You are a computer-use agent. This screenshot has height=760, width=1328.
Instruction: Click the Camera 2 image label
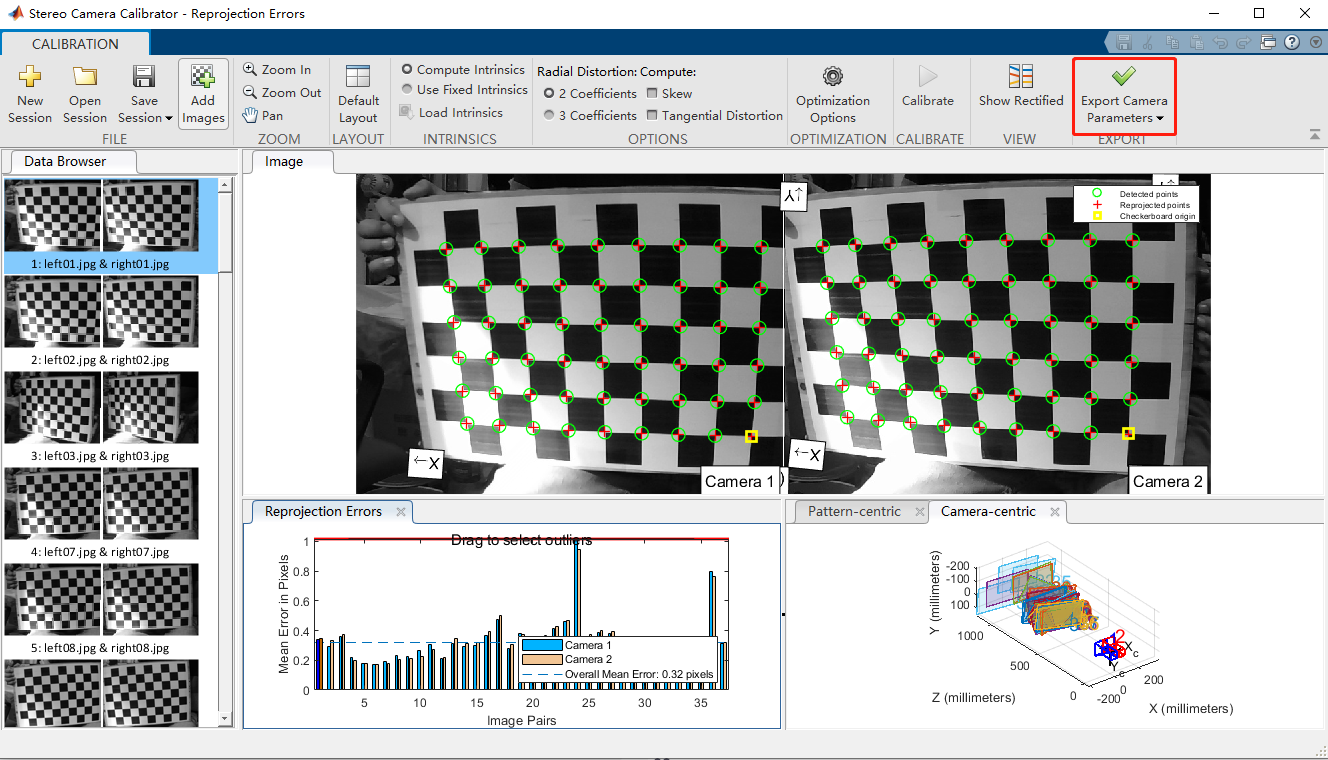[1167, 481]
